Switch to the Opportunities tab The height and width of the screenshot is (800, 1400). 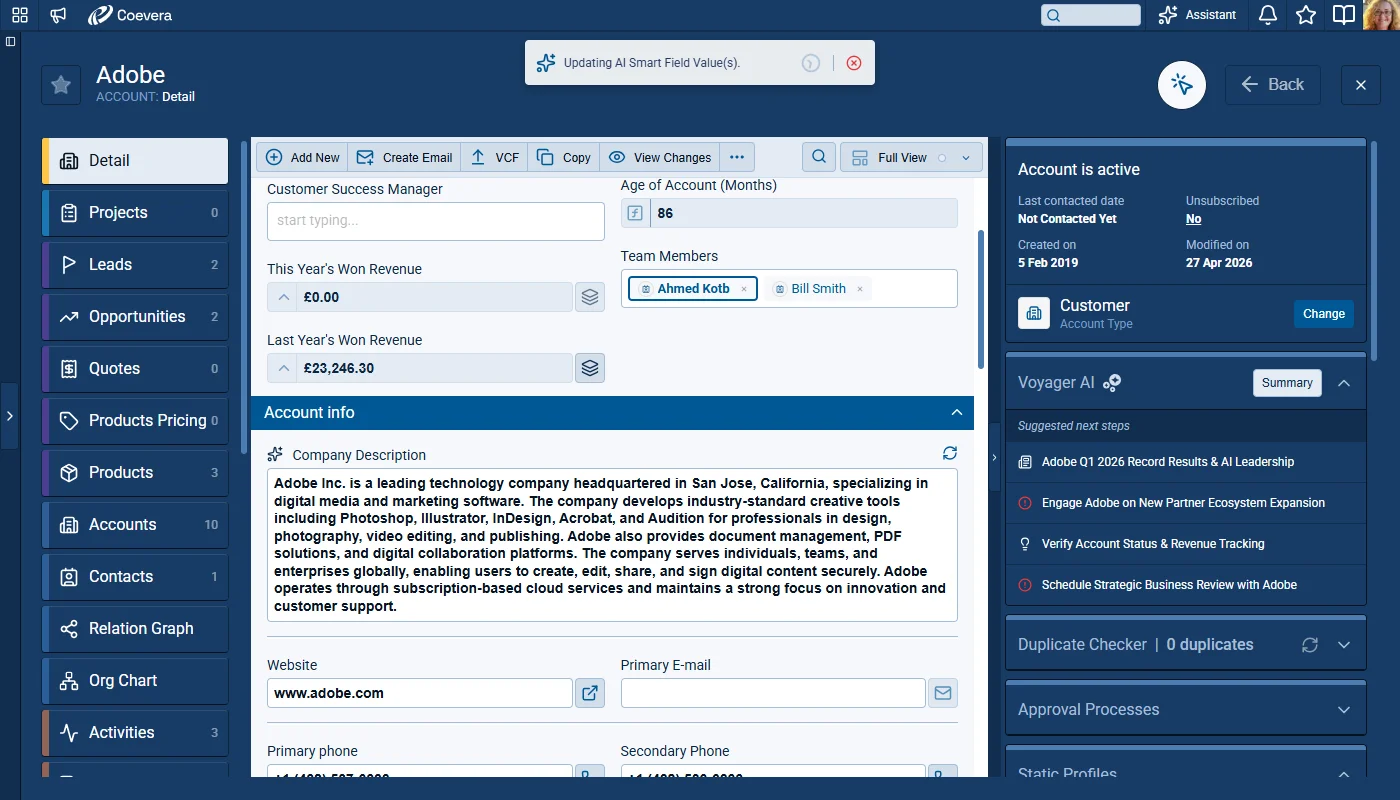[x=135, y=317]
